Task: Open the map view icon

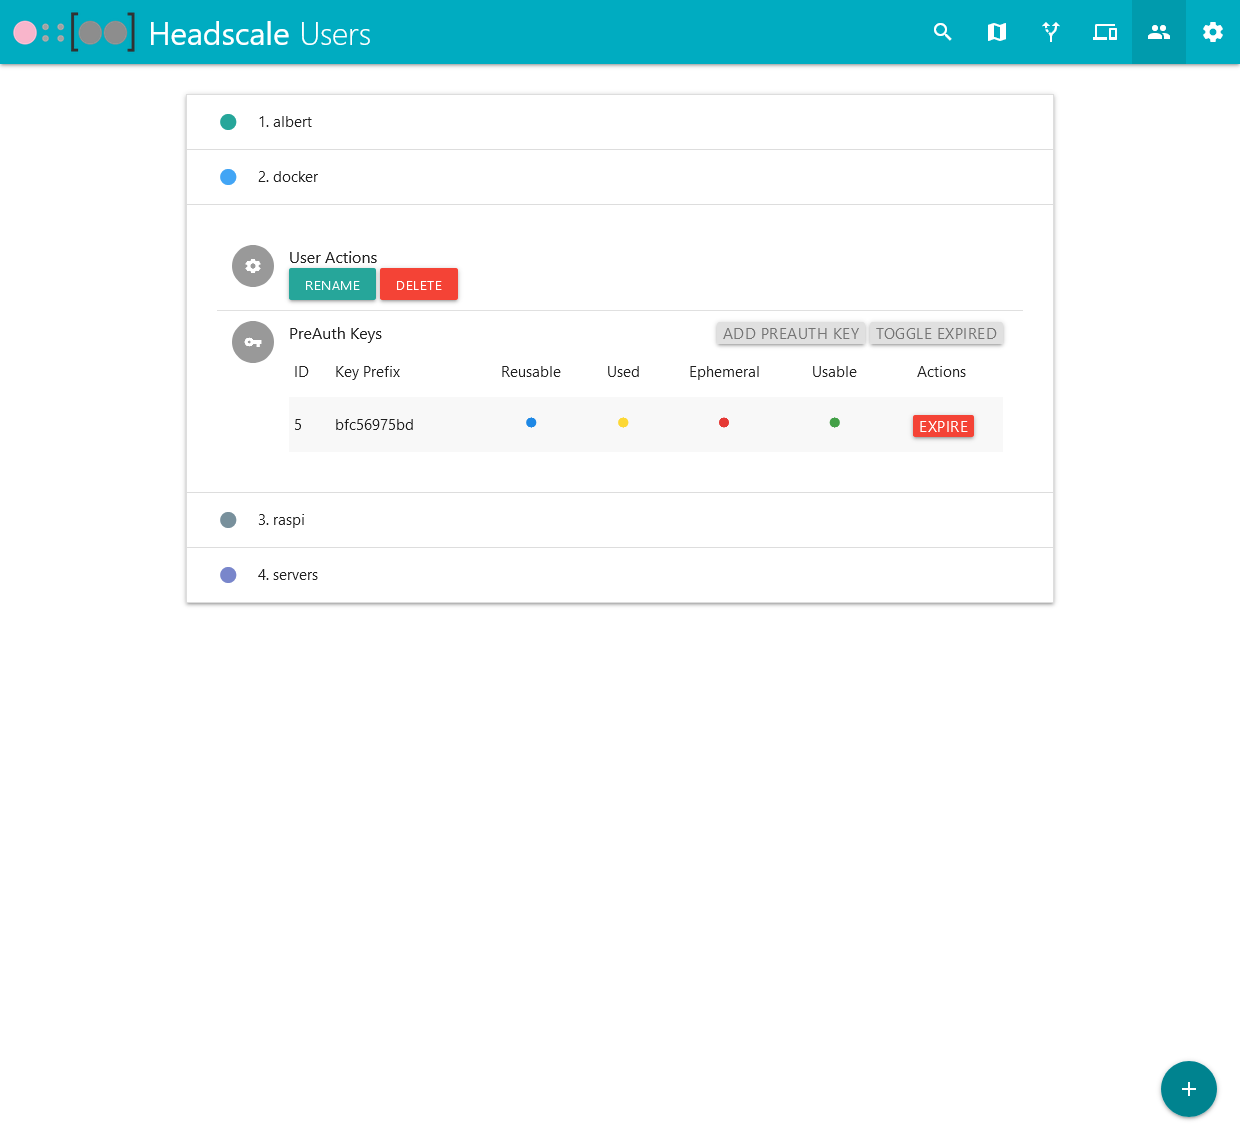Action: [996, 32]
